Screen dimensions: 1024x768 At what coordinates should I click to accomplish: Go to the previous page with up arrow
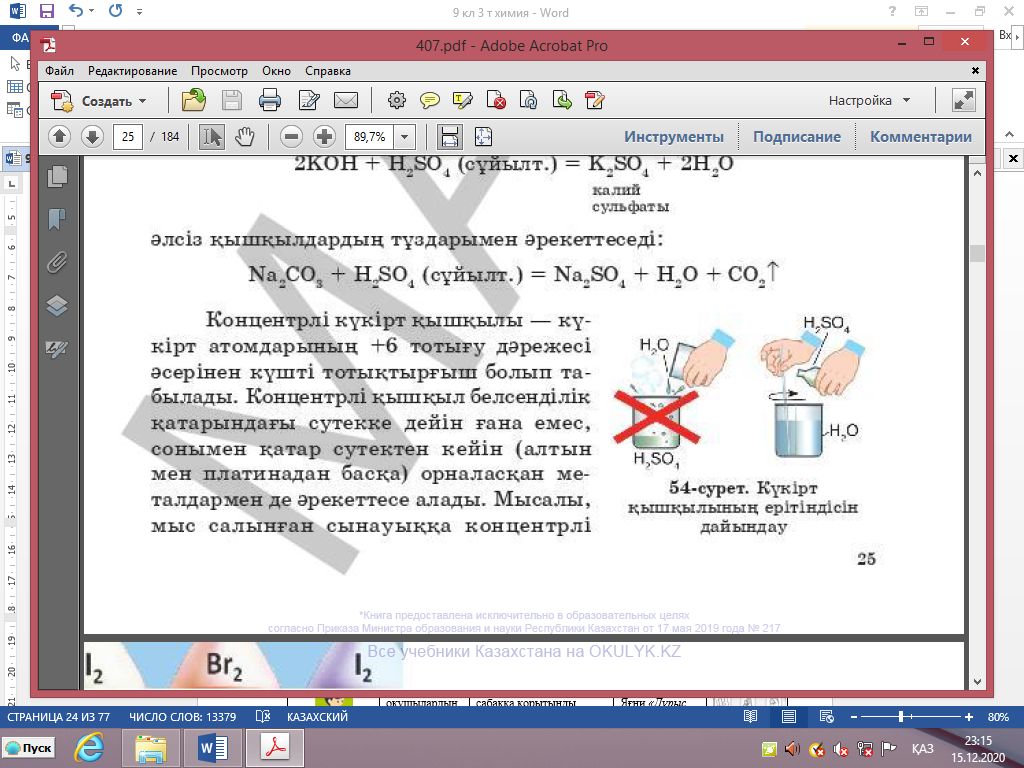[59, 136]
